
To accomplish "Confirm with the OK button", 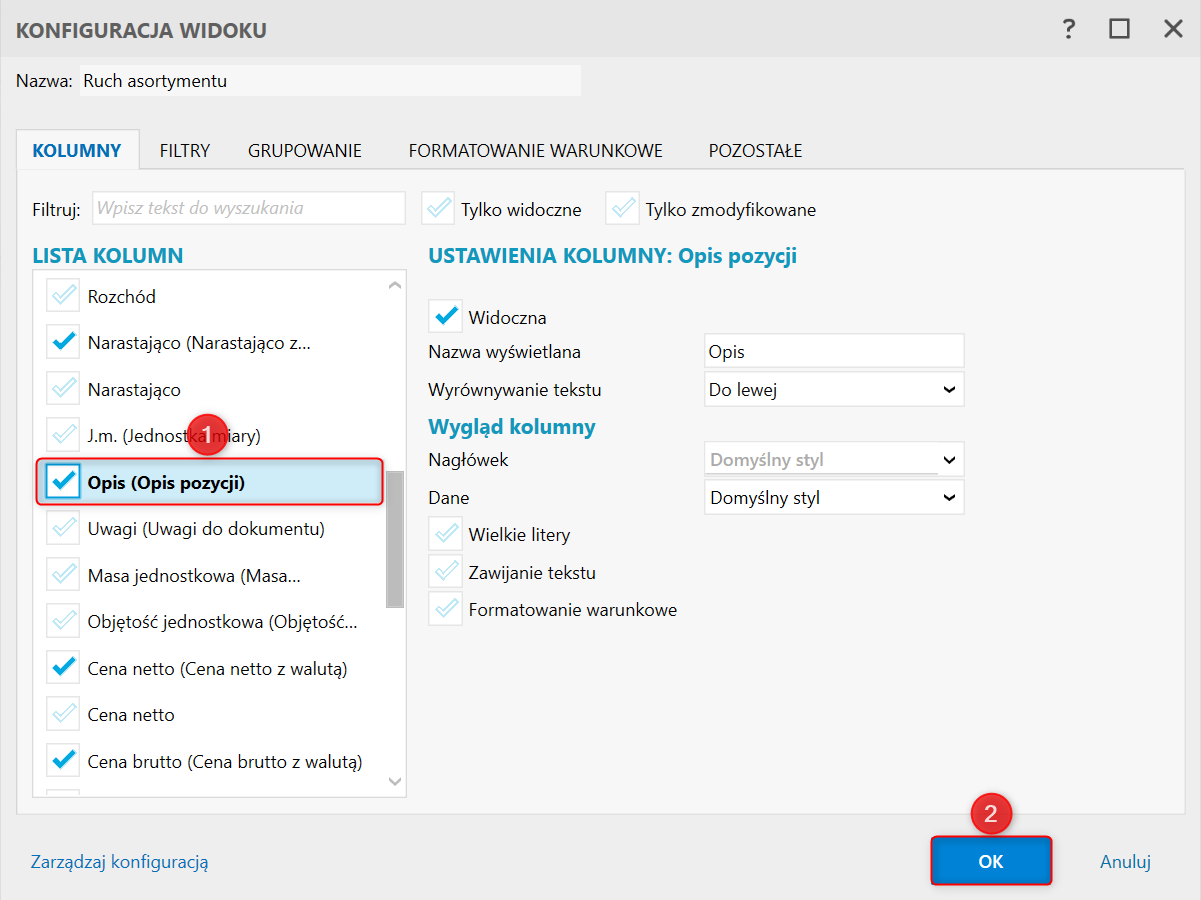I will (x=991, y=861).
